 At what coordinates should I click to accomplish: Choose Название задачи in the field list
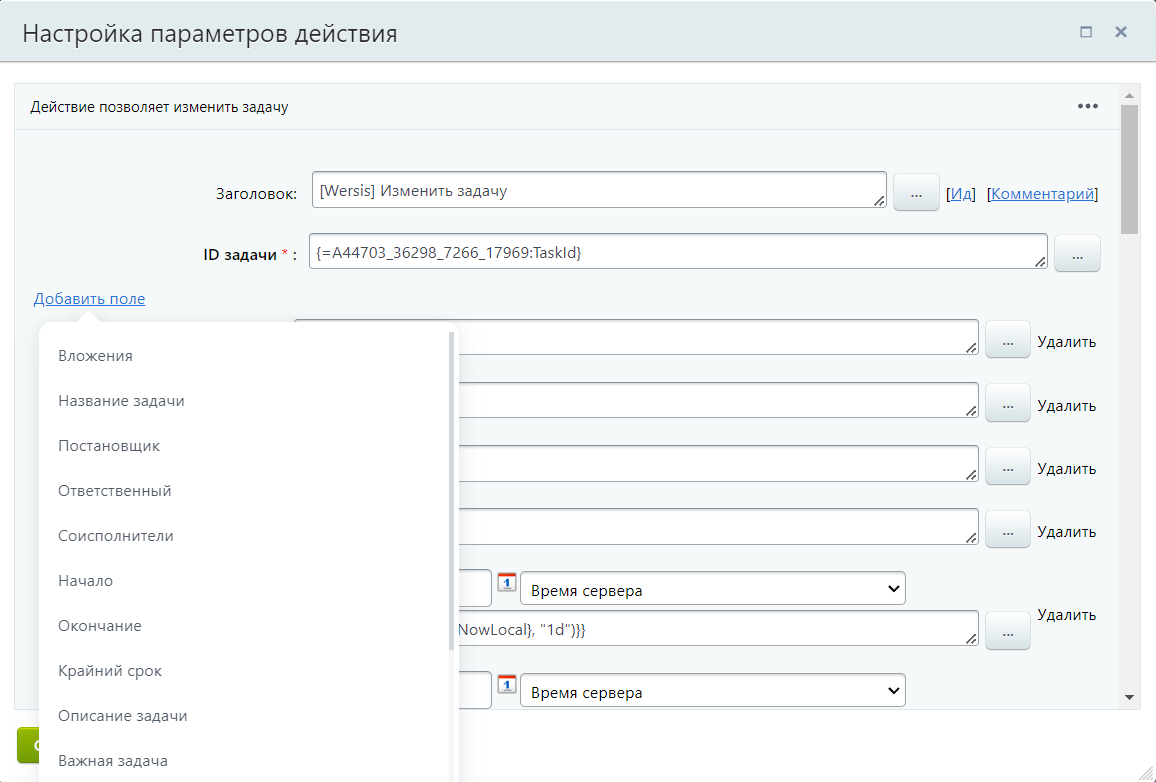point(121,401)
